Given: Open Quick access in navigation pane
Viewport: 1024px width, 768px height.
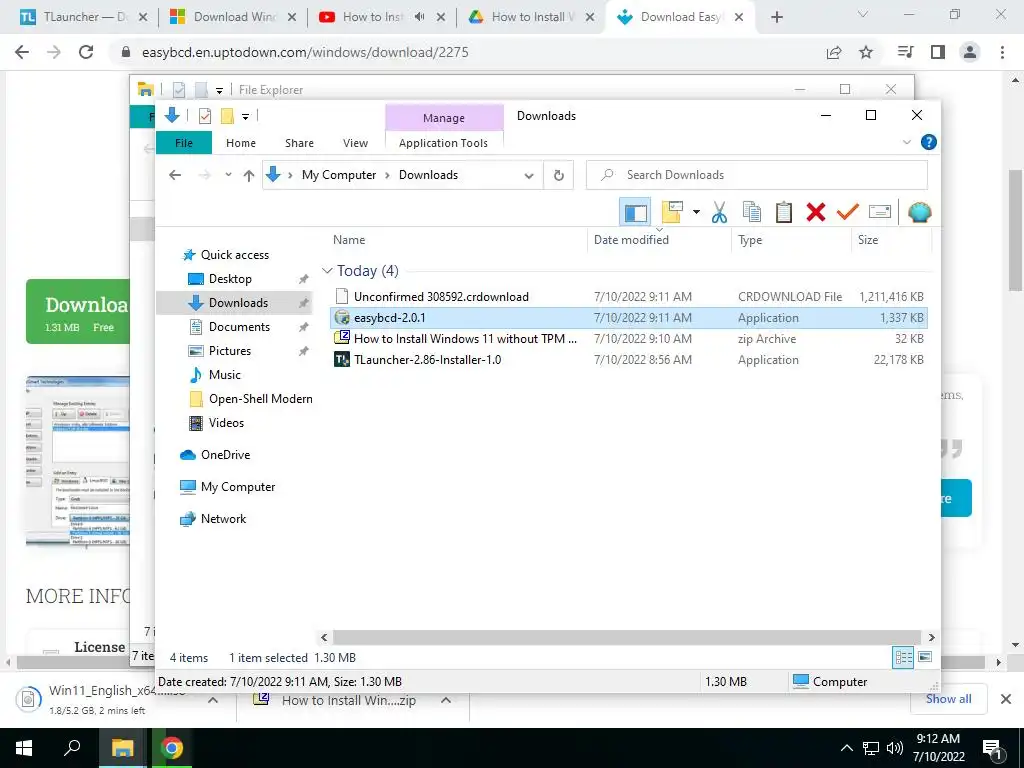Looking at the screenshot, I should 234,255.
